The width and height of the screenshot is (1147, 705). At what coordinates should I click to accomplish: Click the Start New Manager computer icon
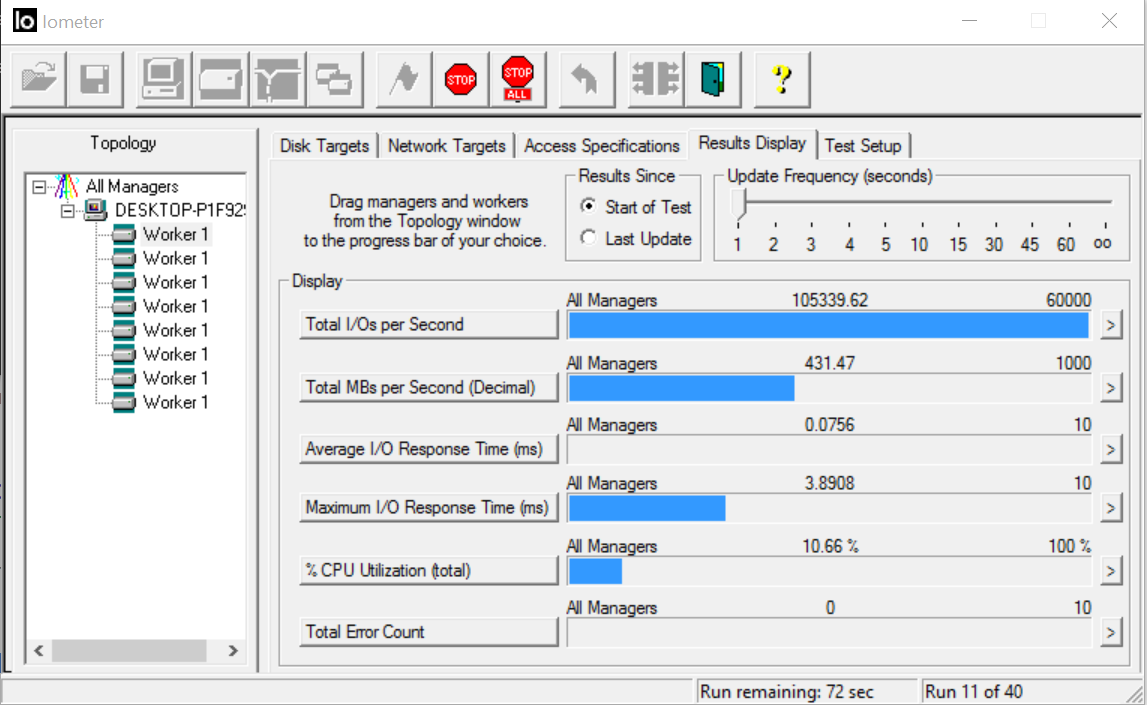pos(164,79)
